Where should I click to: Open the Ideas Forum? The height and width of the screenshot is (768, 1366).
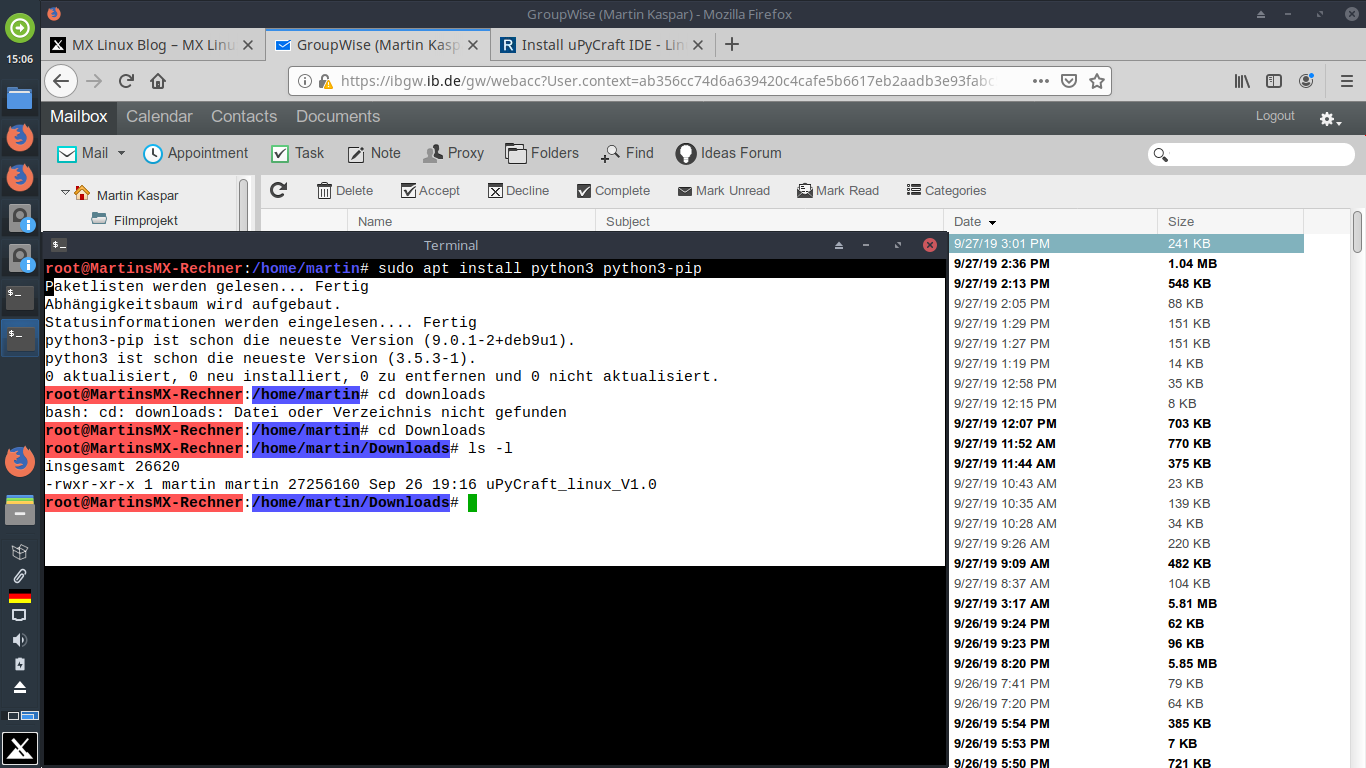tap(729, 153)
